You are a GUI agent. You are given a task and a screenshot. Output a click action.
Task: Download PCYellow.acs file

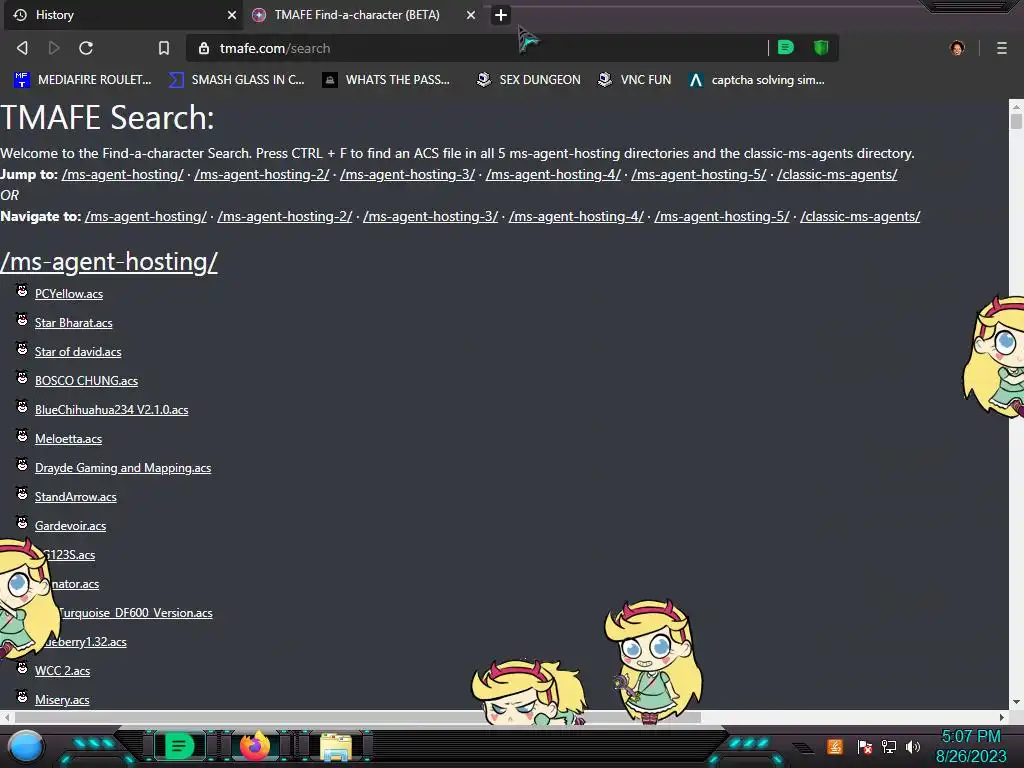(69, 294)
